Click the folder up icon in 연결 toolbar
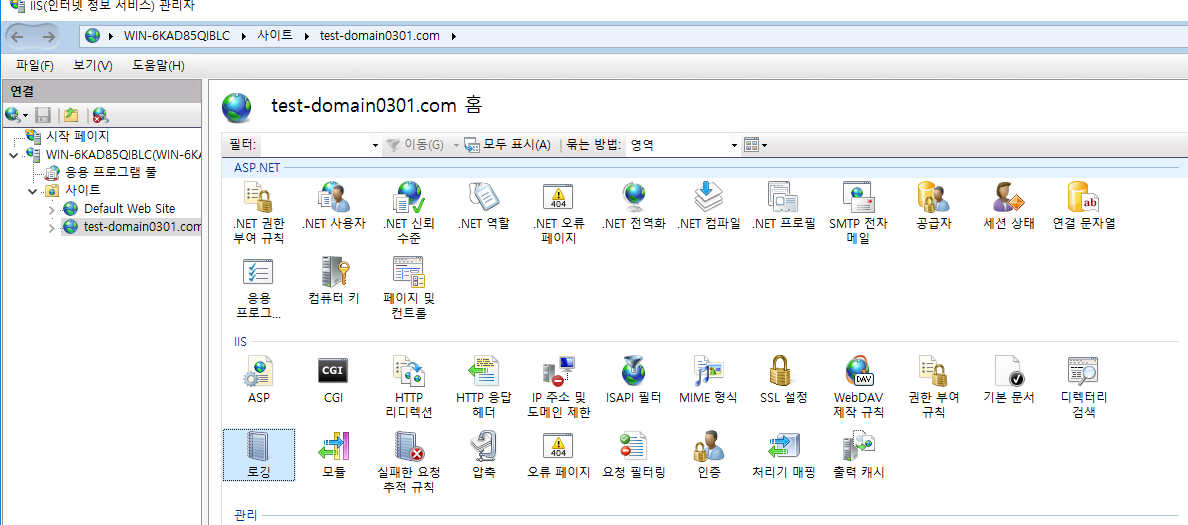 pos(71,115)
